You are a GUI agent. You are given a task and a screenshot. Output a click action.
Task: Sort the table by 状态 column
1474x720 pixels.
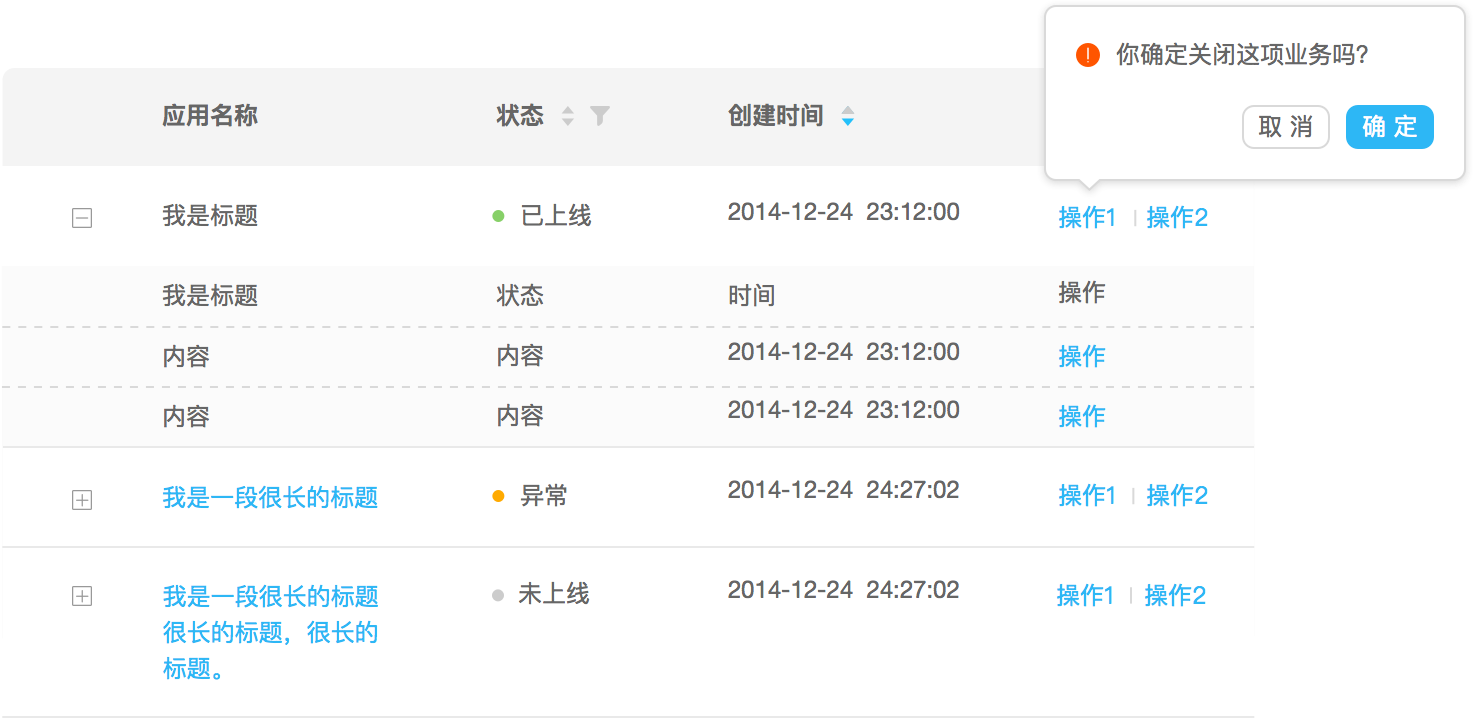[x=567, y=116]
